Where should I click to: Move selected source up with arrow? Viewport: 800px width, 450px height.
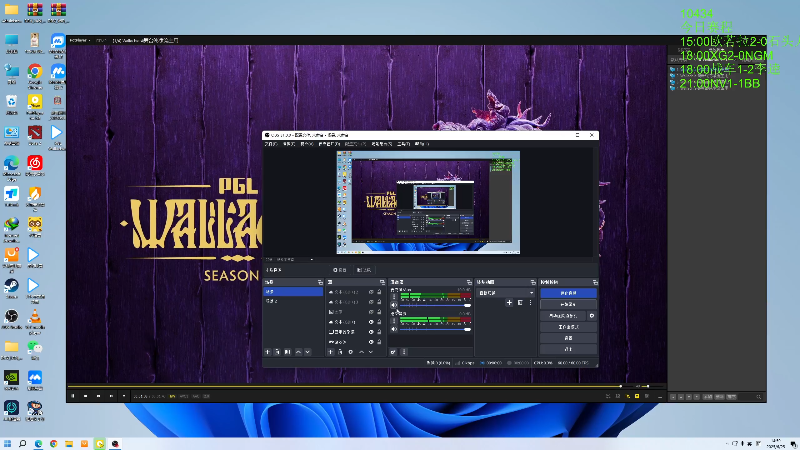pos(361,352)
